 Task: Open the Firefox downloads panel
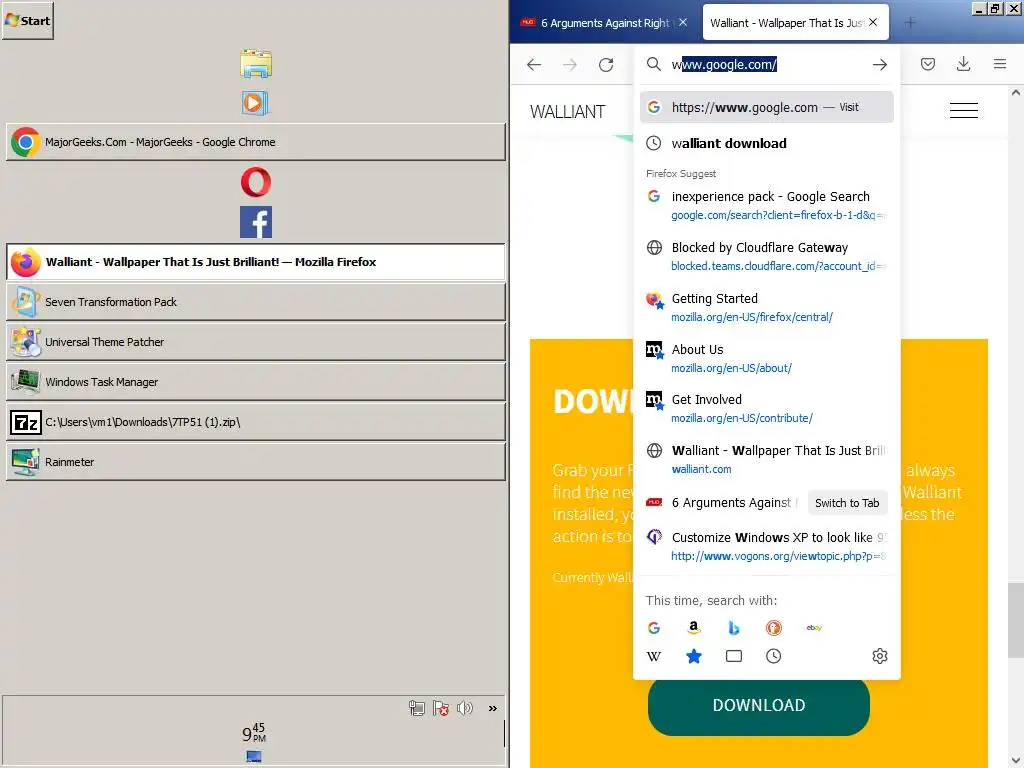click(963, 64)
